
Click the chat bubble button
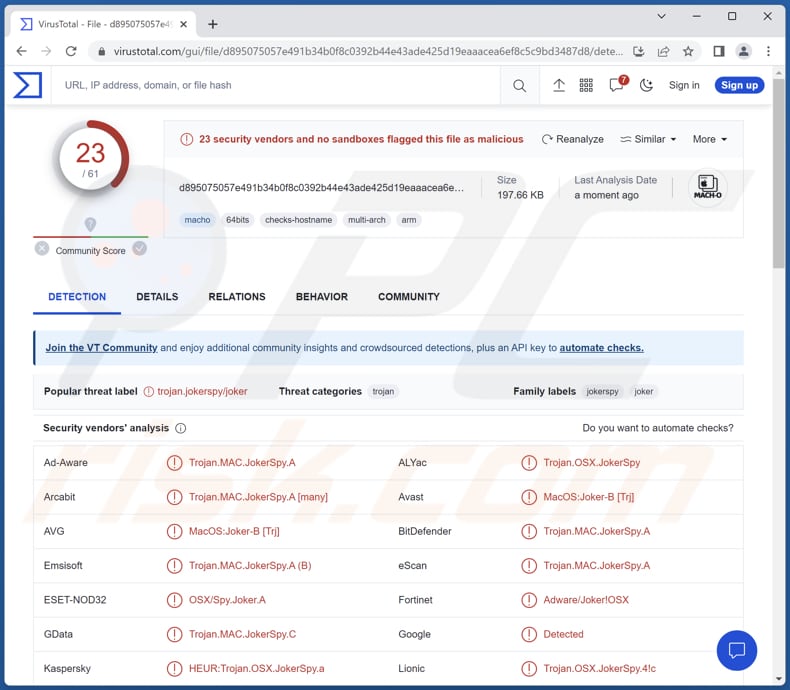737,650
